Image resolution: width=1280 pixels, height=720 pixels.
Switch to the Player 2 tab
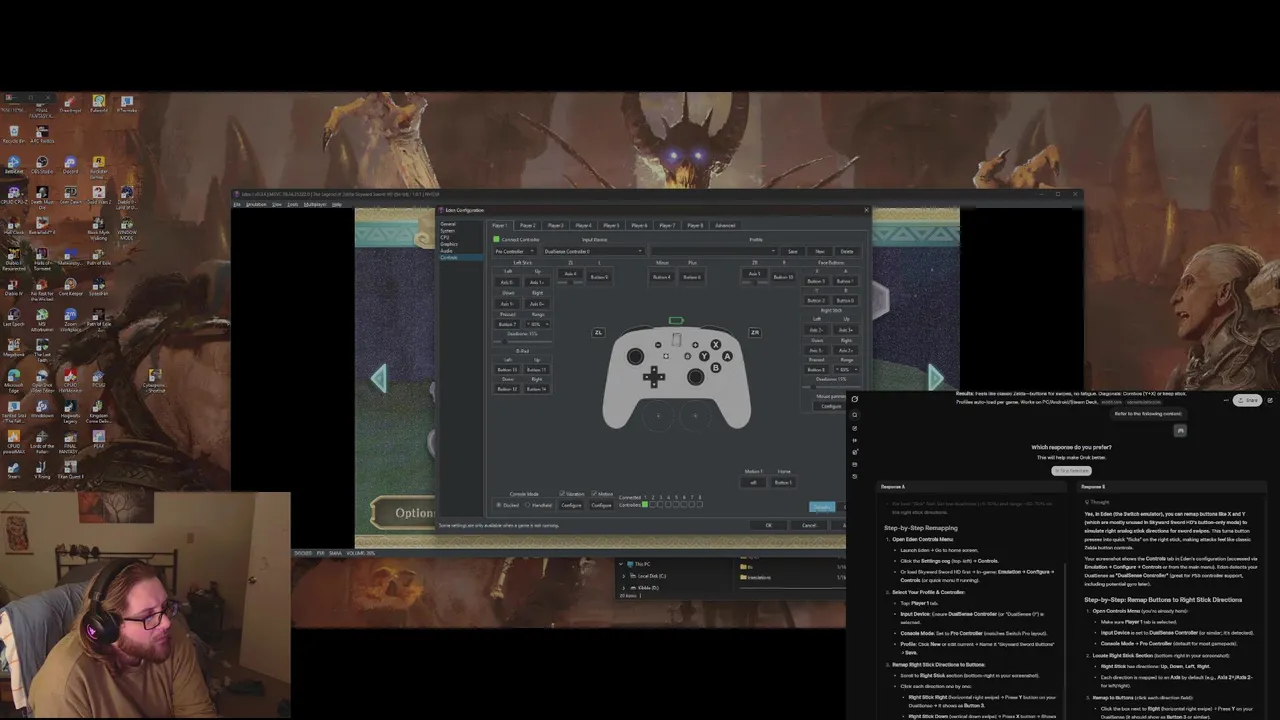point(528,225)
